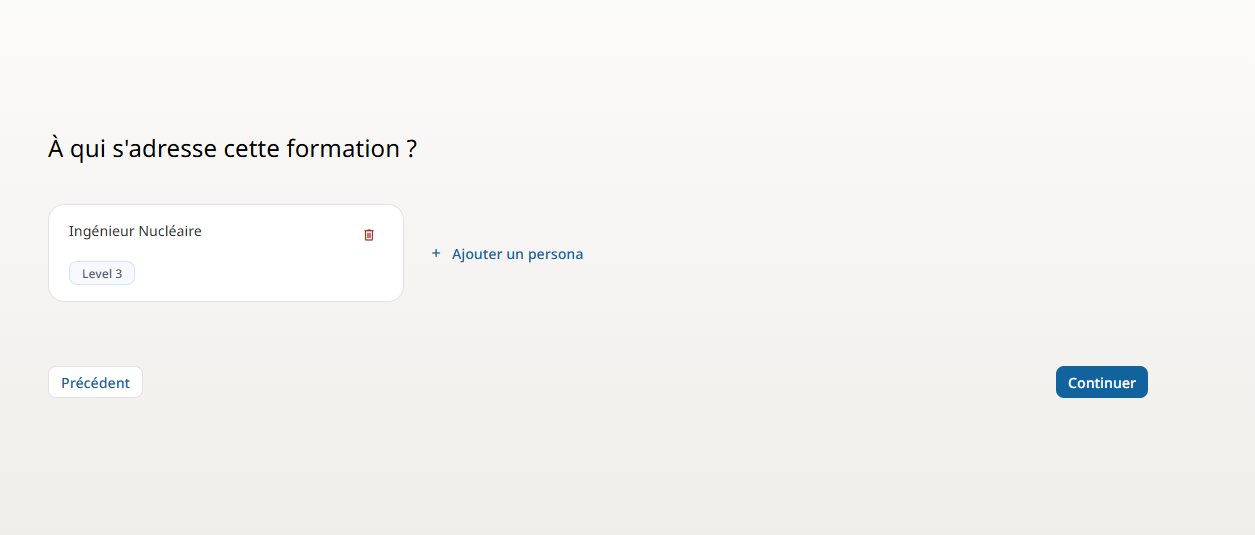Proceed to next step via Continuer
This screenshot has width=1255, height=535.
pyautogui.click(x=1101, y=382)
